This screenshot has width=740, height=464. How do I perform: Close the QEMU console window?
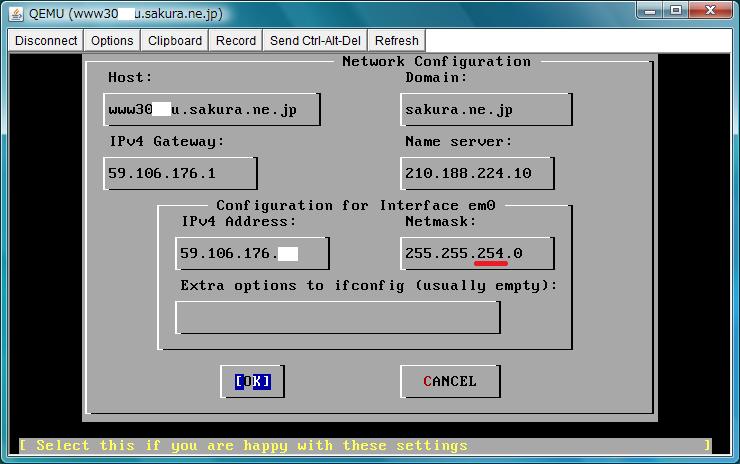712,11
